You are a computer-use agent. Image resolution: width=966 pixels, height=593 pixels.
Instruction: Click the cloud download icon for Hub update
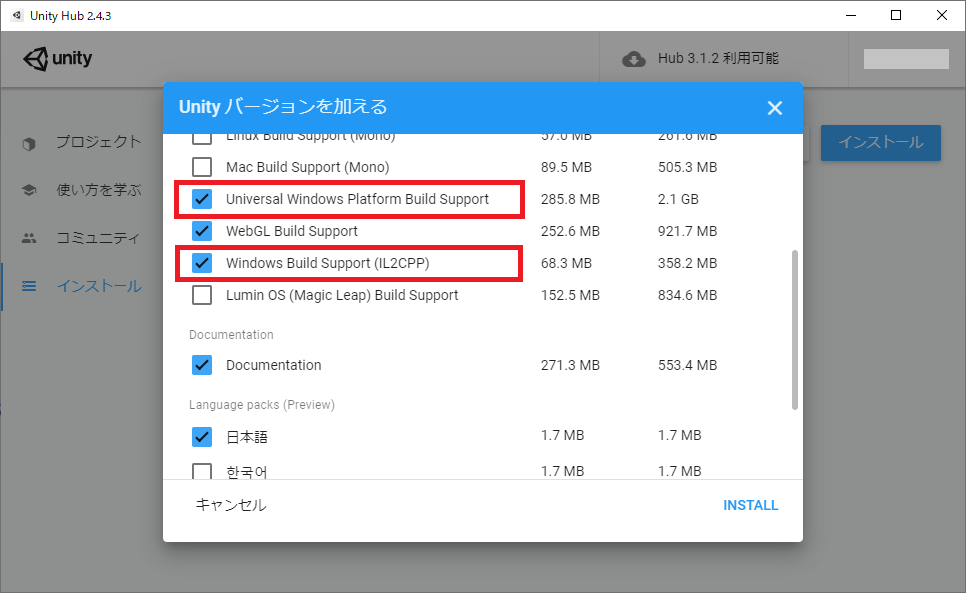click(634, 59)
